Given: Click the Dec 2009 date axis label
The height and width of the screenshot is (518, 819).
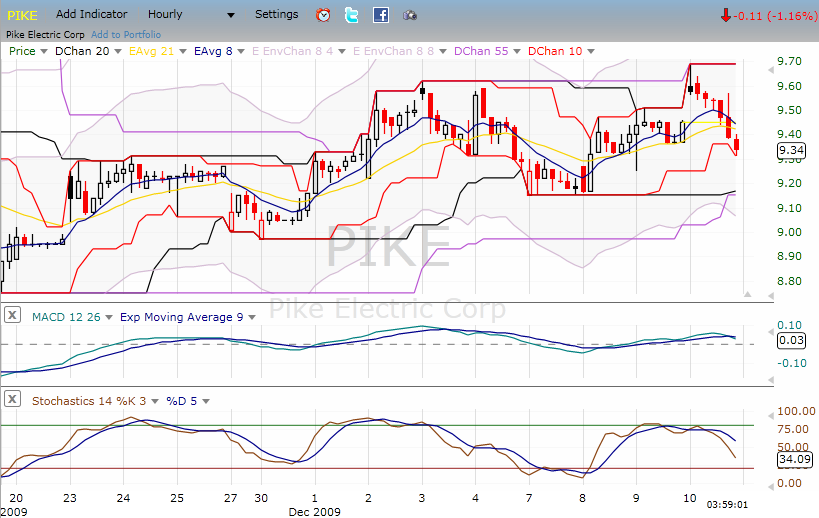Looking at the screenshot, I should point(314,512).
